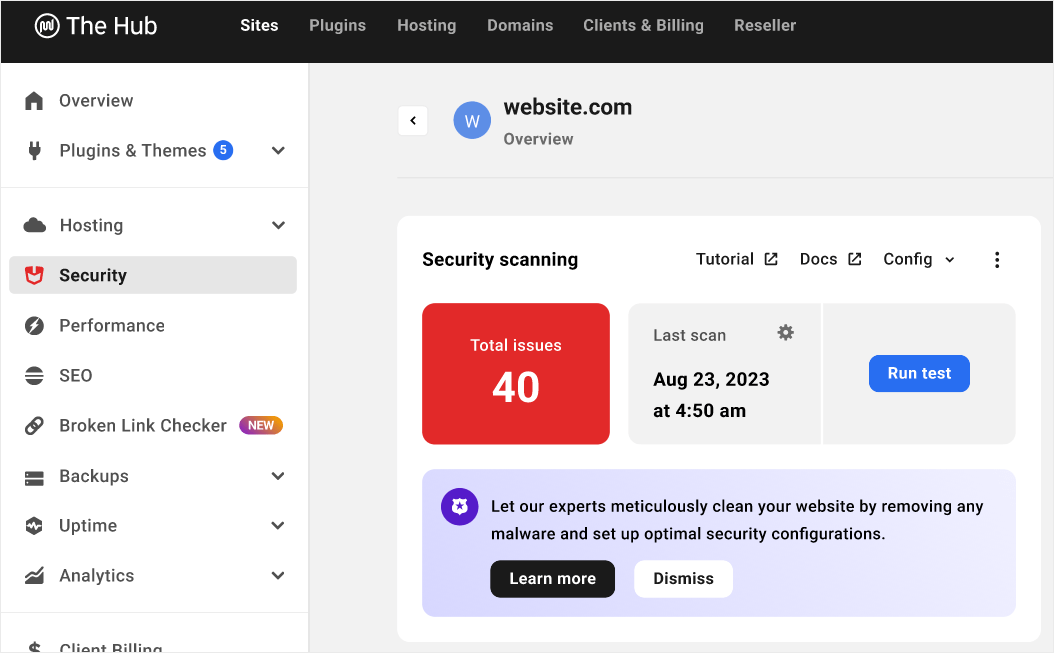Dismiss the expert cleanup banner

(x=683, y=578)
